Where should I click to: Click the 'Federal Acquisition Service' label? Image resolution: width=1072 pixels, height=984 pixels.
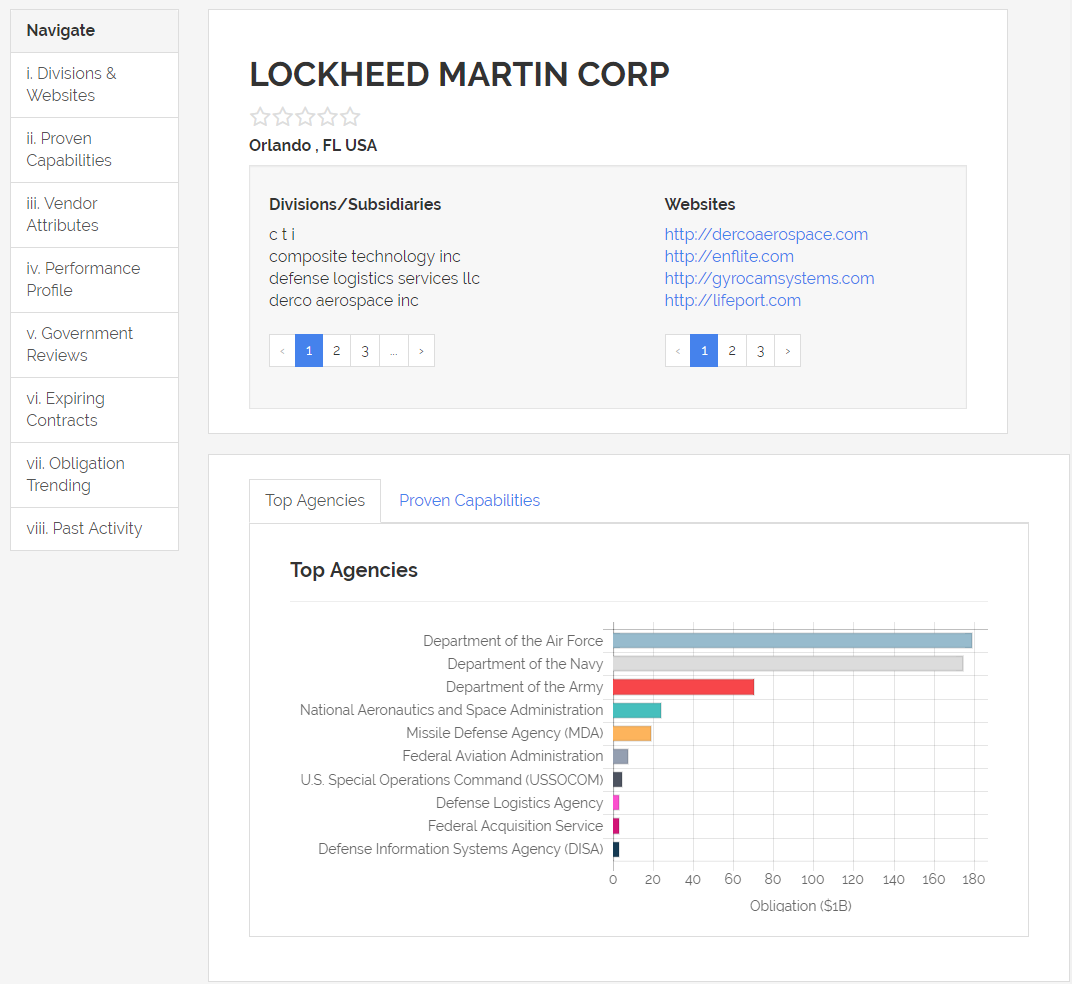pos(515,826)
